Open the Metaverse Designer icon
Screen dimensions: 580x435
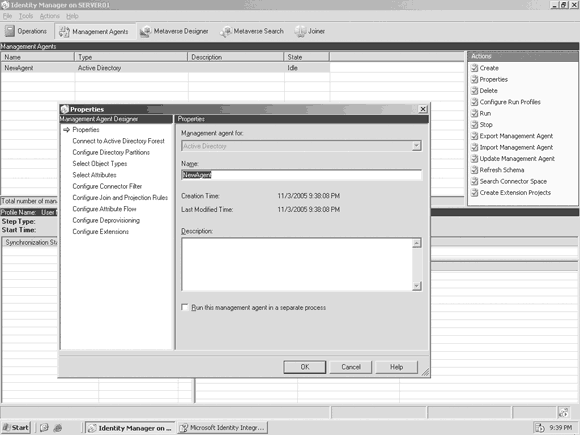pyautogui.click(x=145, y=31)
